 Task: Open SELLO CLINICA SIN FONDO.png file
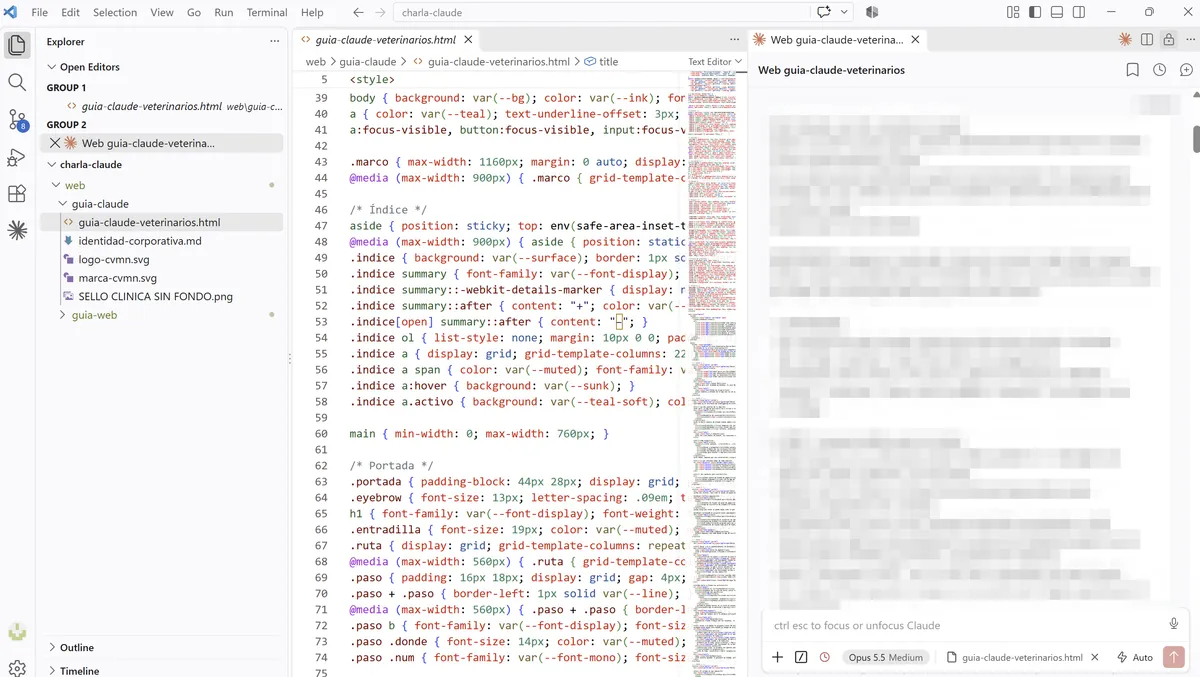[155, 297]
